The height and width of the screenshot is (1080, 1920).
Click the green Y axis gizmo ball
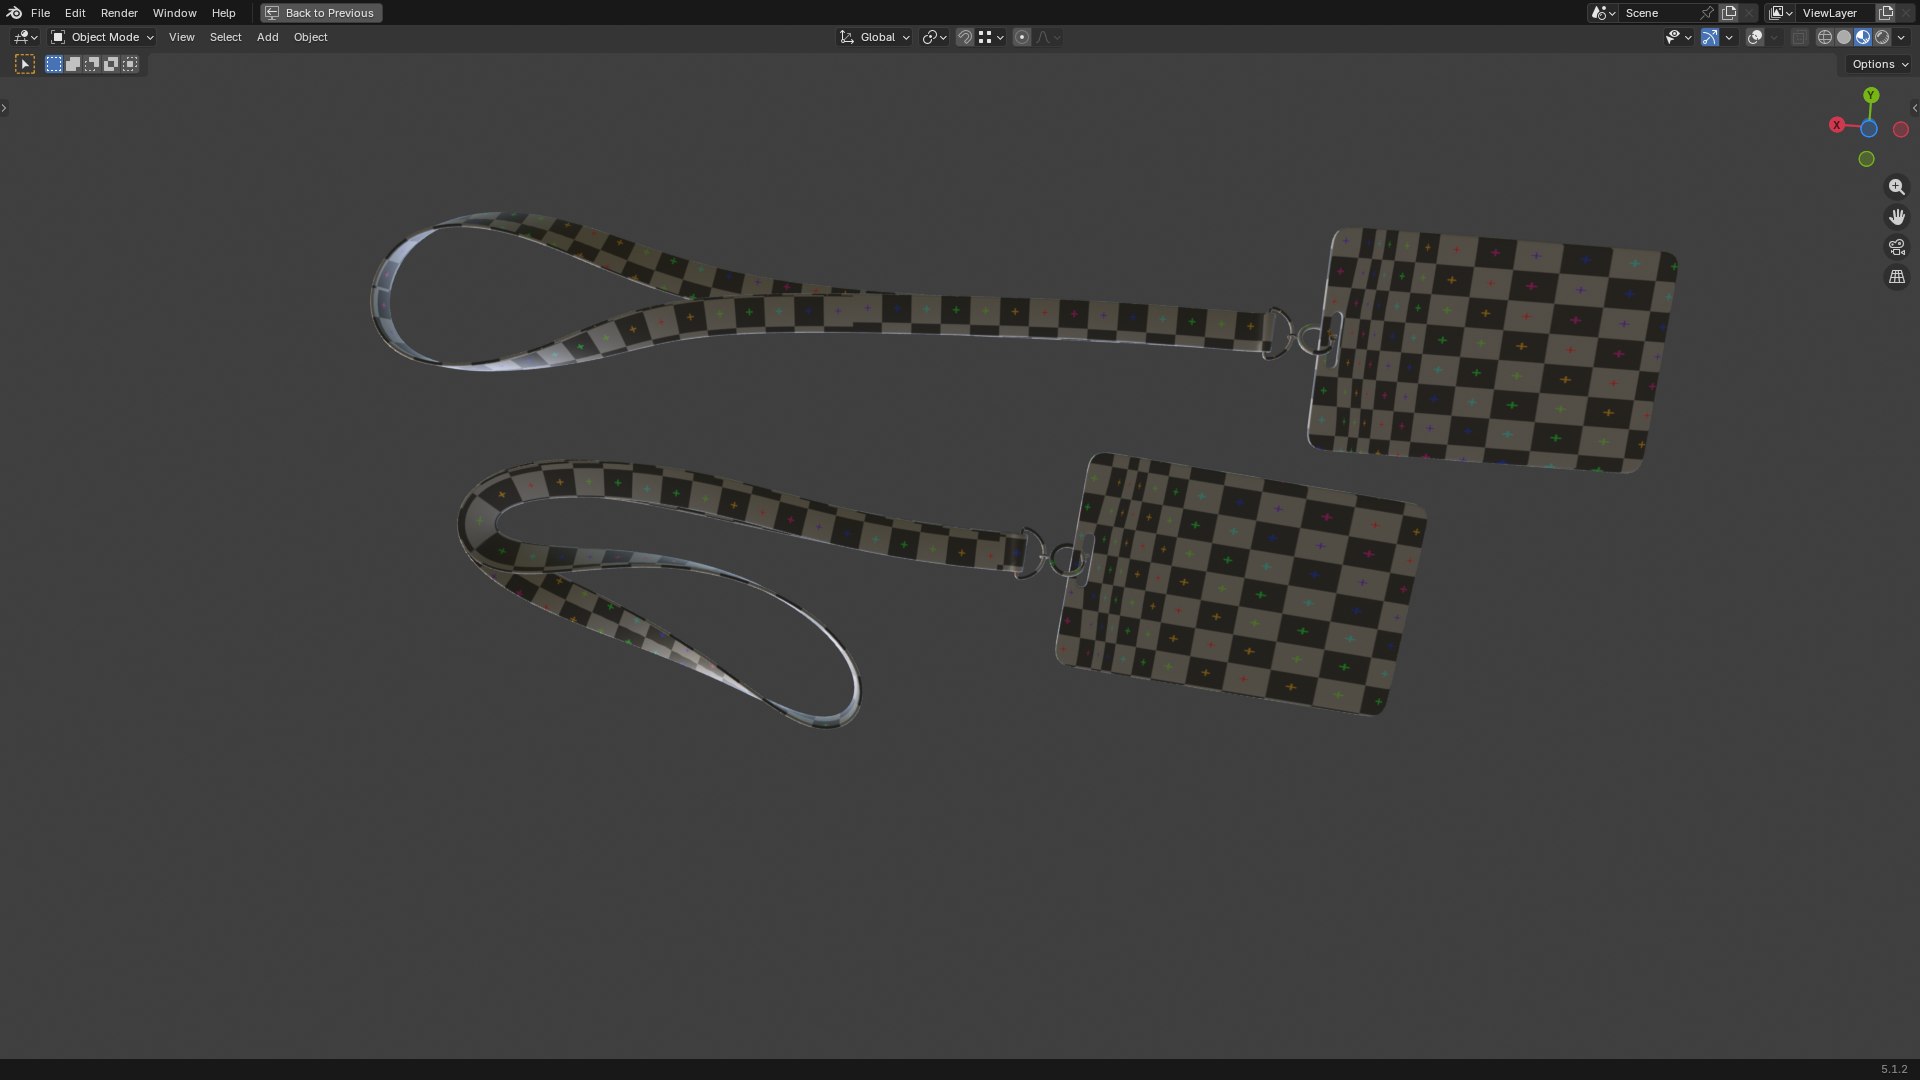[1871, 95]
